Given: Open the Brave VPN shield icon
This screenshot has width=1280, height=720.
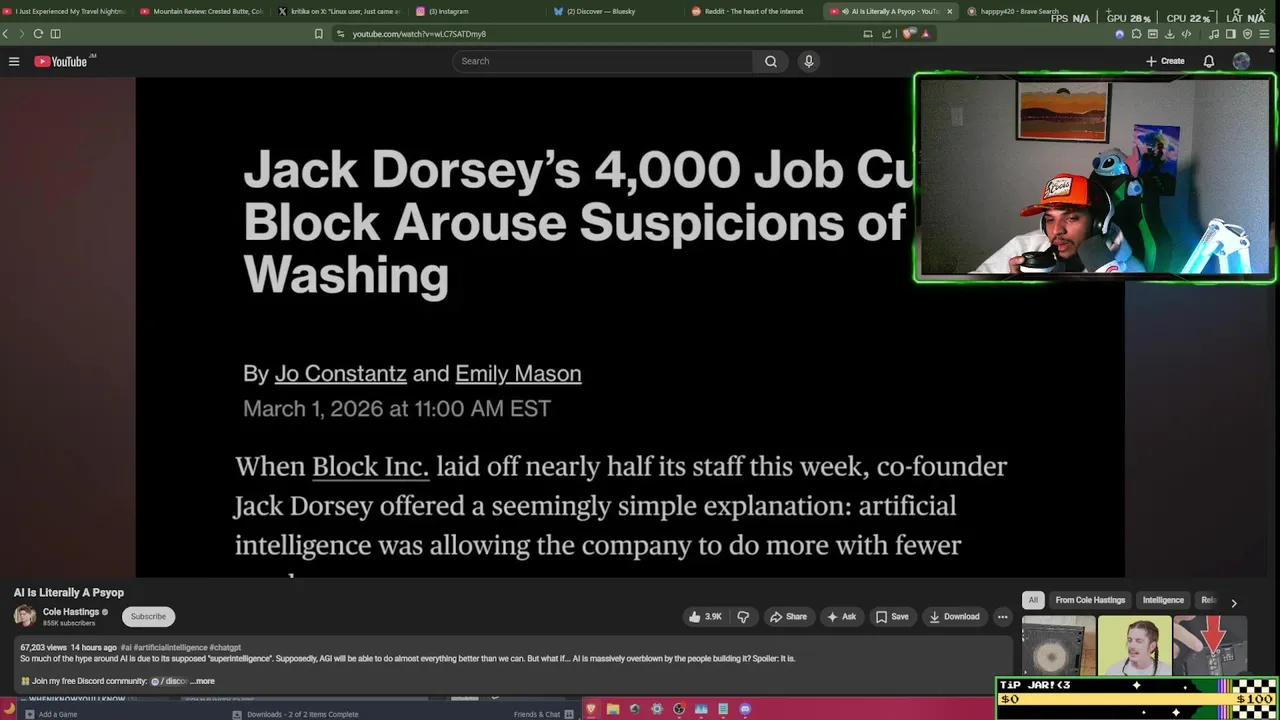Looking at the screenshot, I should [x=1247, y=33].
